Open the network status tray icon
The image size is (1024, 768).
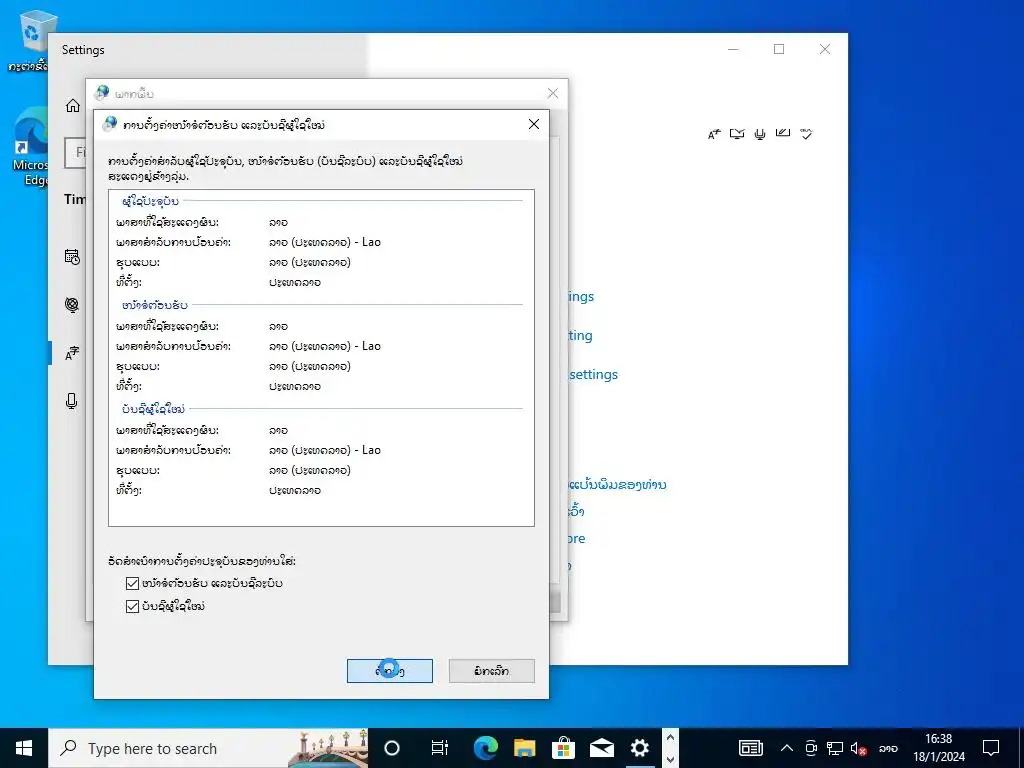tap(834, 748)
